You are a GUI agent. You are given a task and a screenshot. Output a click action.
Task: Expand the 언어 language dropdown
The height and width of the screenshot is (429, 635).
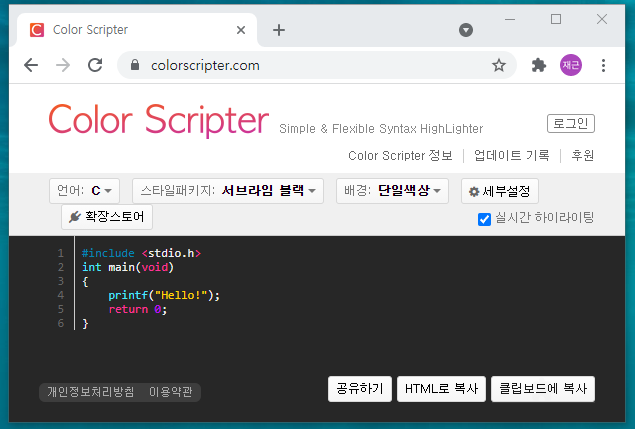point(84,190)
